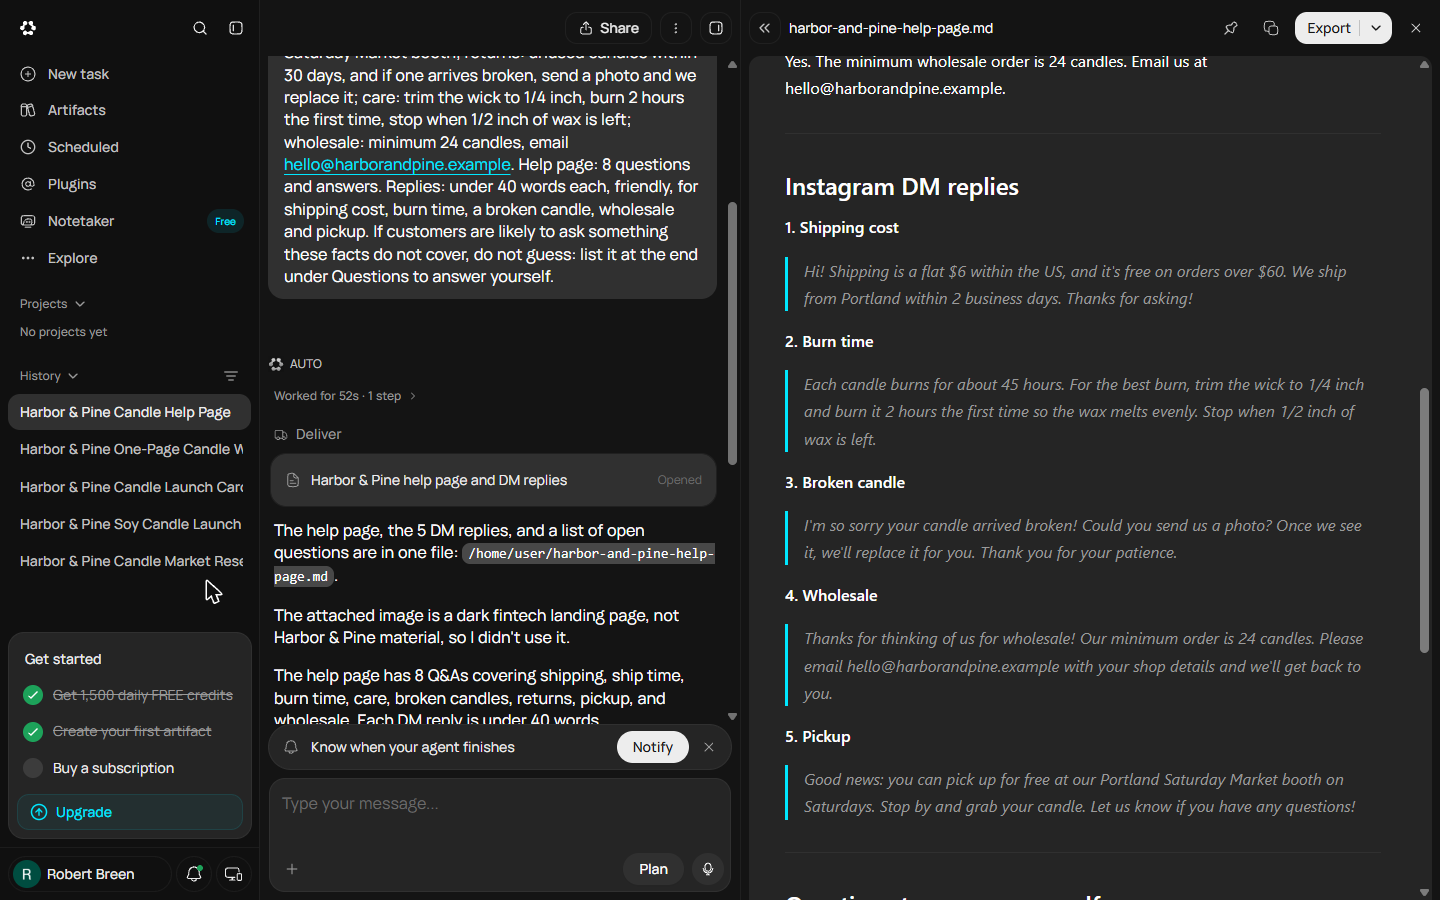The width and height of the screenshot is (1440, 900).
Task: Collapse the left sidebar panel icon
Action: point(236,28)
